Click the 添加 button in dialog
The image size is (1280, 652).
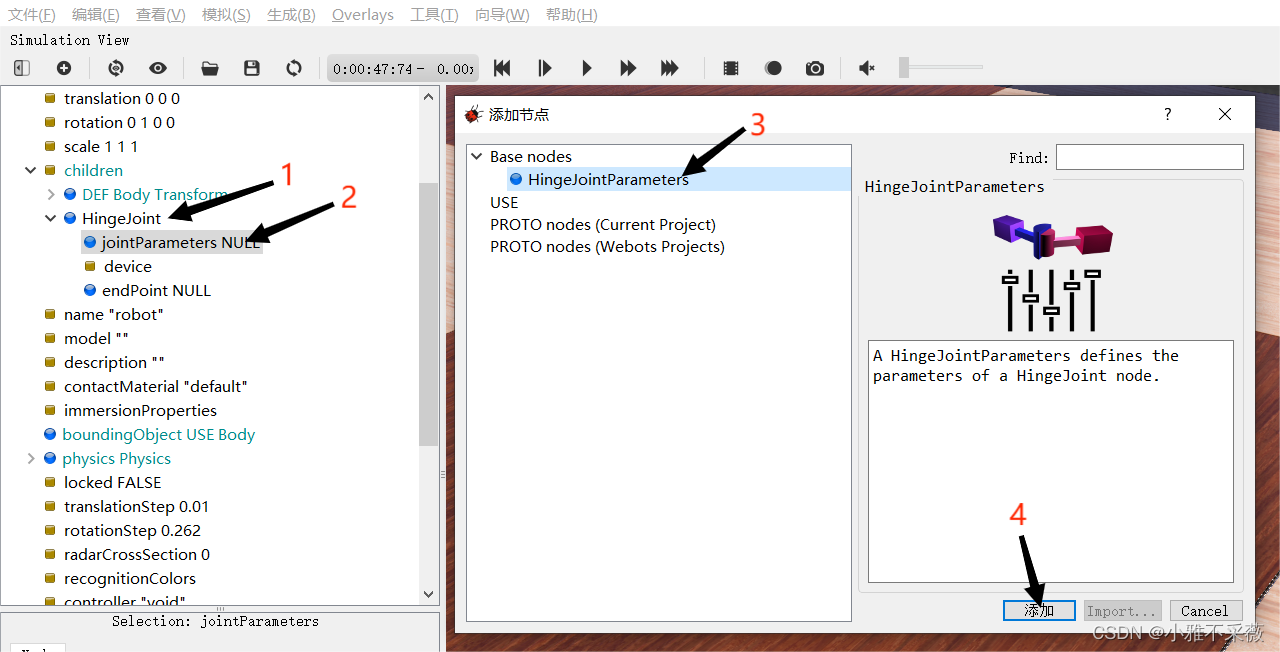1039,610
